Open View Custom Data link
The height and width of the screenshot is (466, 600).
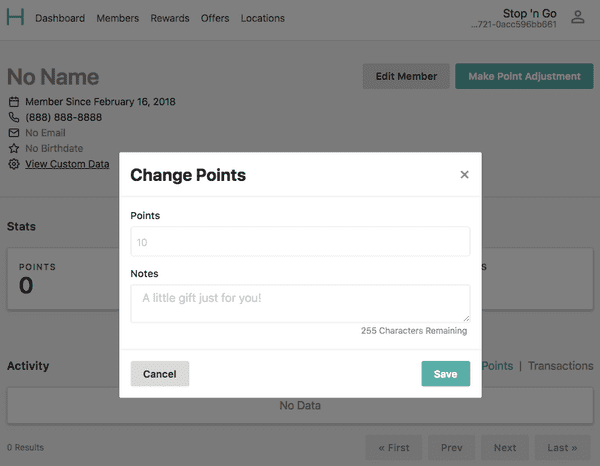tap(67, 164)
